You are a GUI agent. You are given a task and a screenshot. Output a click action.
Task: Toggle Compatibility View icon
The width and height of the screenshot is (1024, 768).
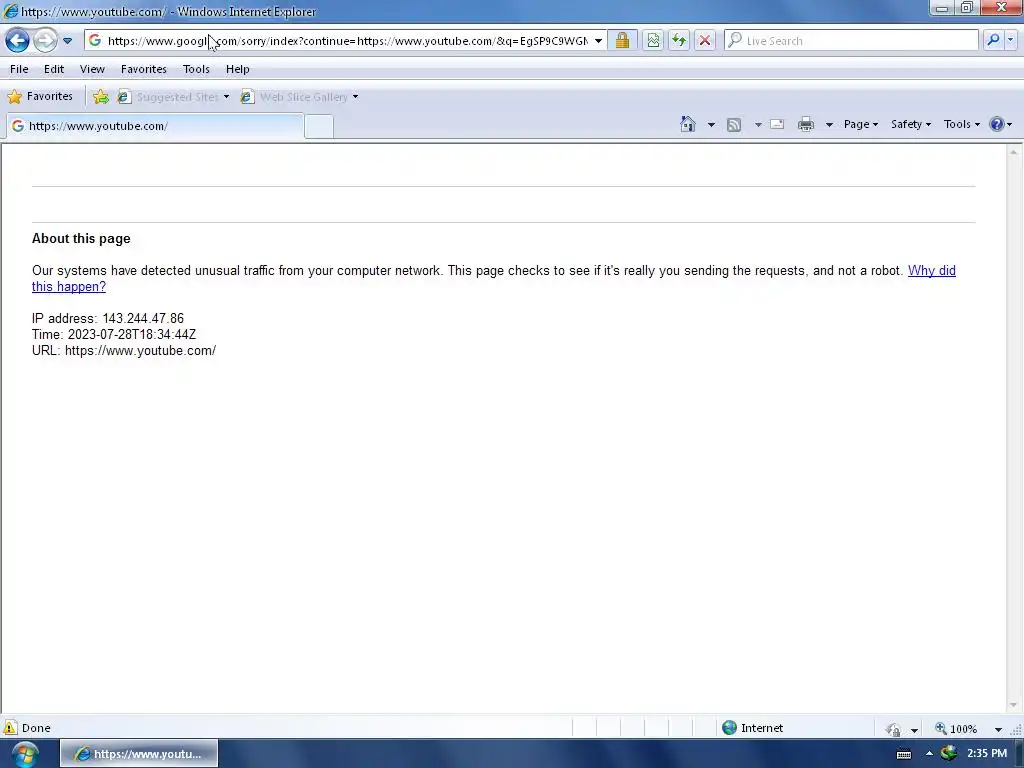pyautogui.click(x=653, y=40)
